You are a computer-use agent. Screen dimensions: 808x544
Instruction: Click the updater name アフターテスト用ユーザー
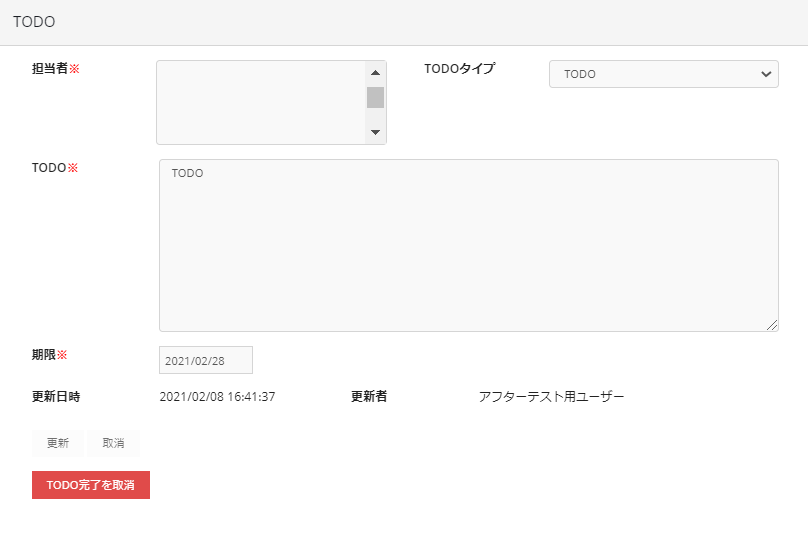pyautogui.click(x=551, y=397)
